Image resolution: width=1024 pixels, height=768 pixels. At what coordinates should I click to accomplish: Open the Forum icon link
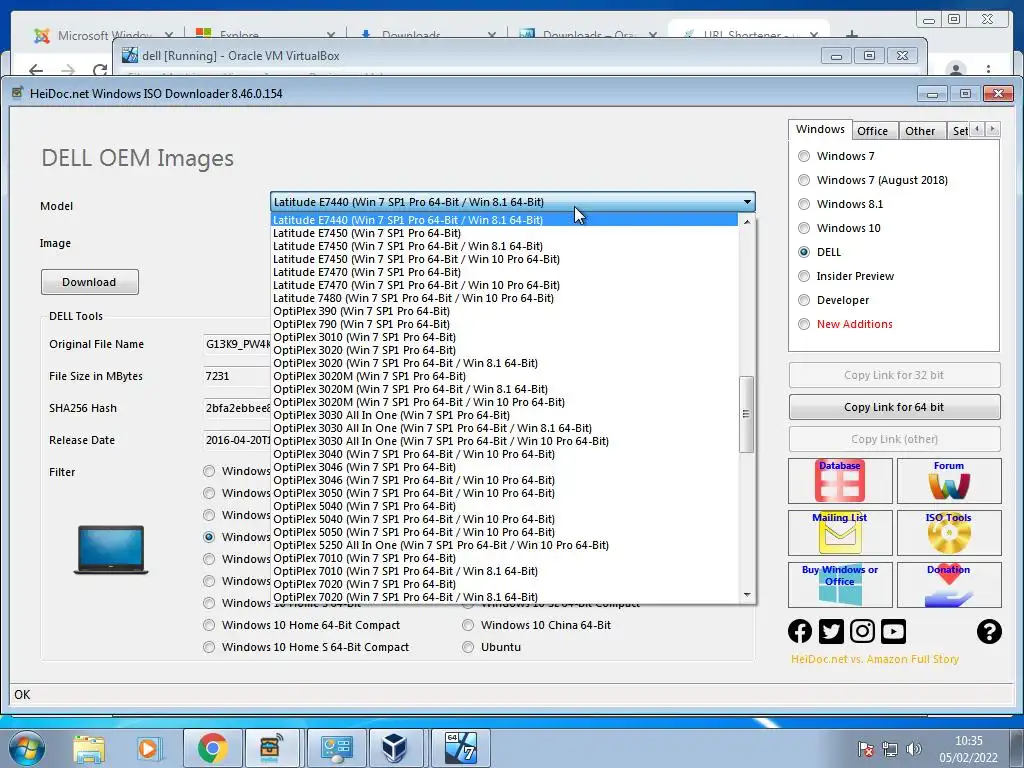click(x=949, y=481)
